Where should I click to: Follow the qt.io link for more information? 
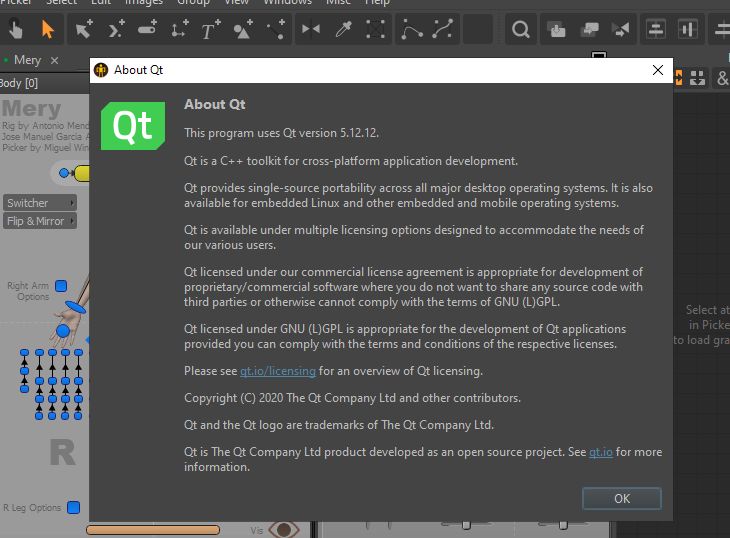point(600,452)
